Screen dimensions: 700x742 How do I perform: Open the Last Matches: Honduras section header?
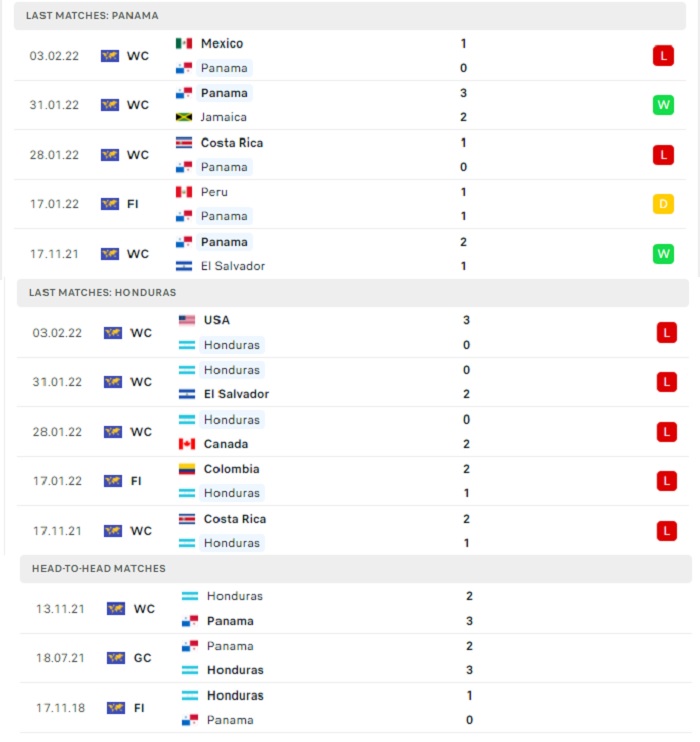353,292
